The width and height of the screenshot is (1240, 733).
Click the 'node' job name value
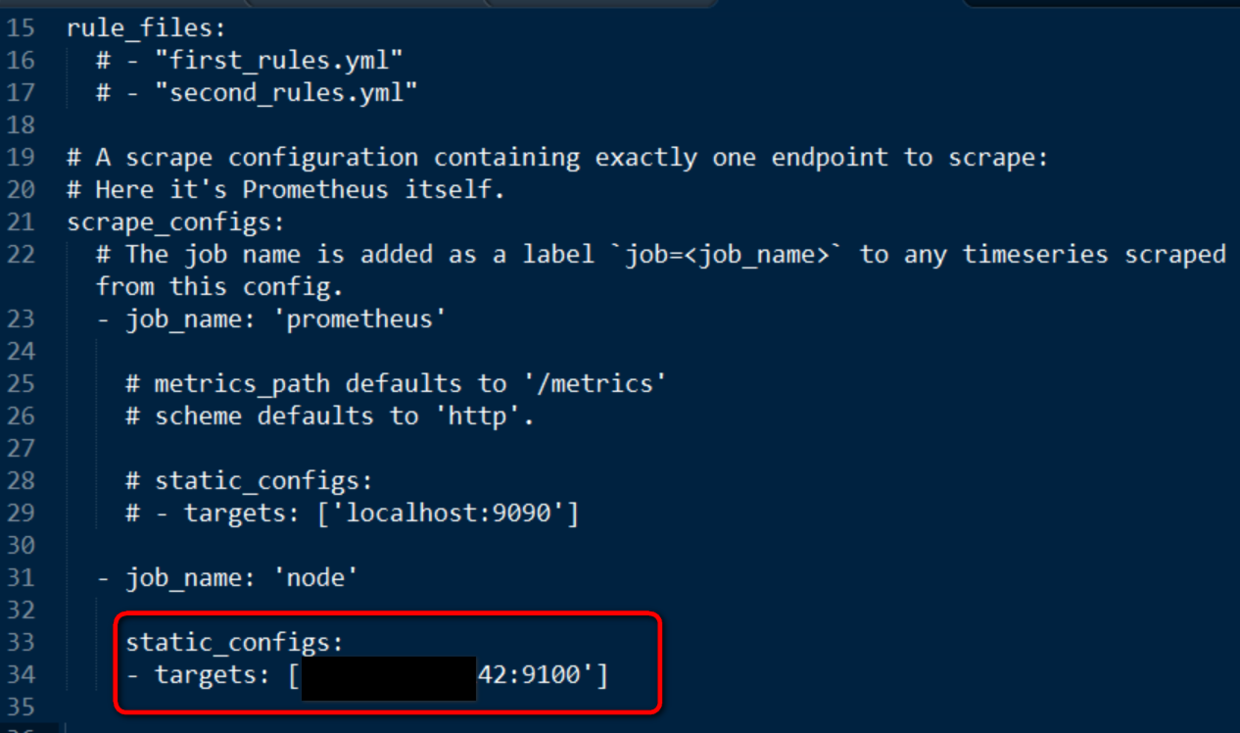coord(315,578)
